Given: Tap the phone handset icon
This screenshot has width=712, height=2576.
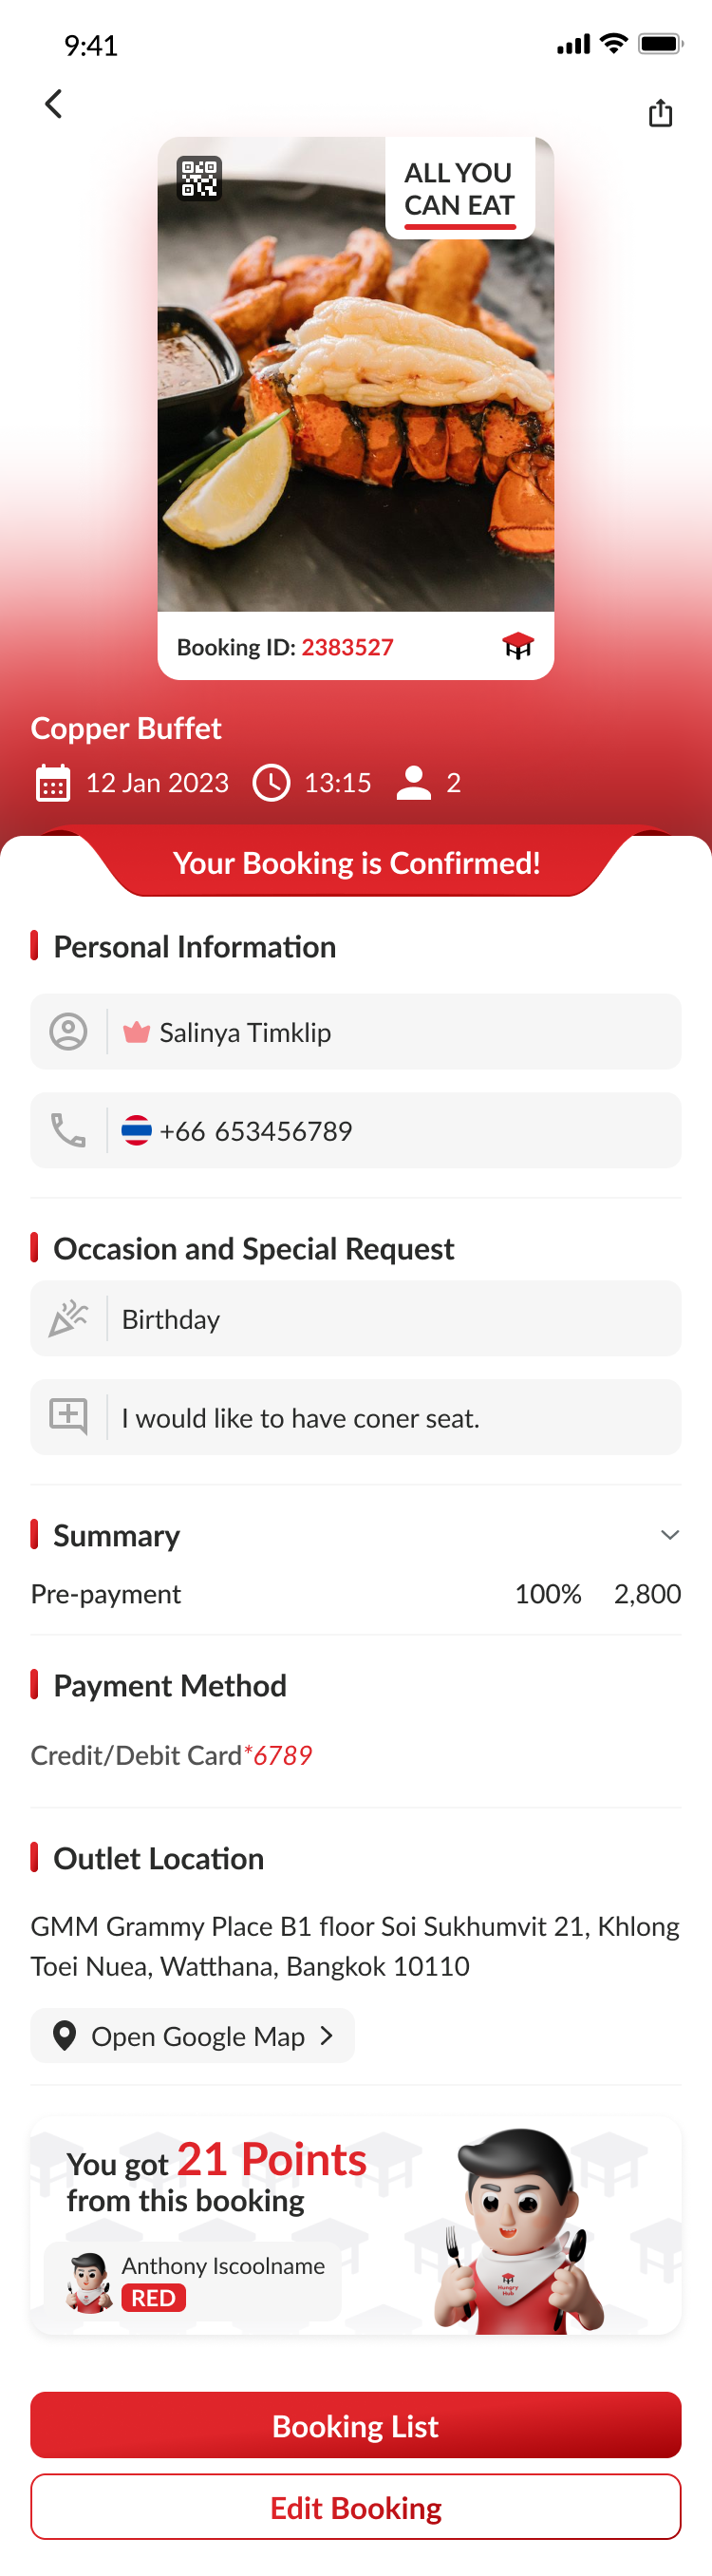Looking at the screenshot, I should 68,1131.
